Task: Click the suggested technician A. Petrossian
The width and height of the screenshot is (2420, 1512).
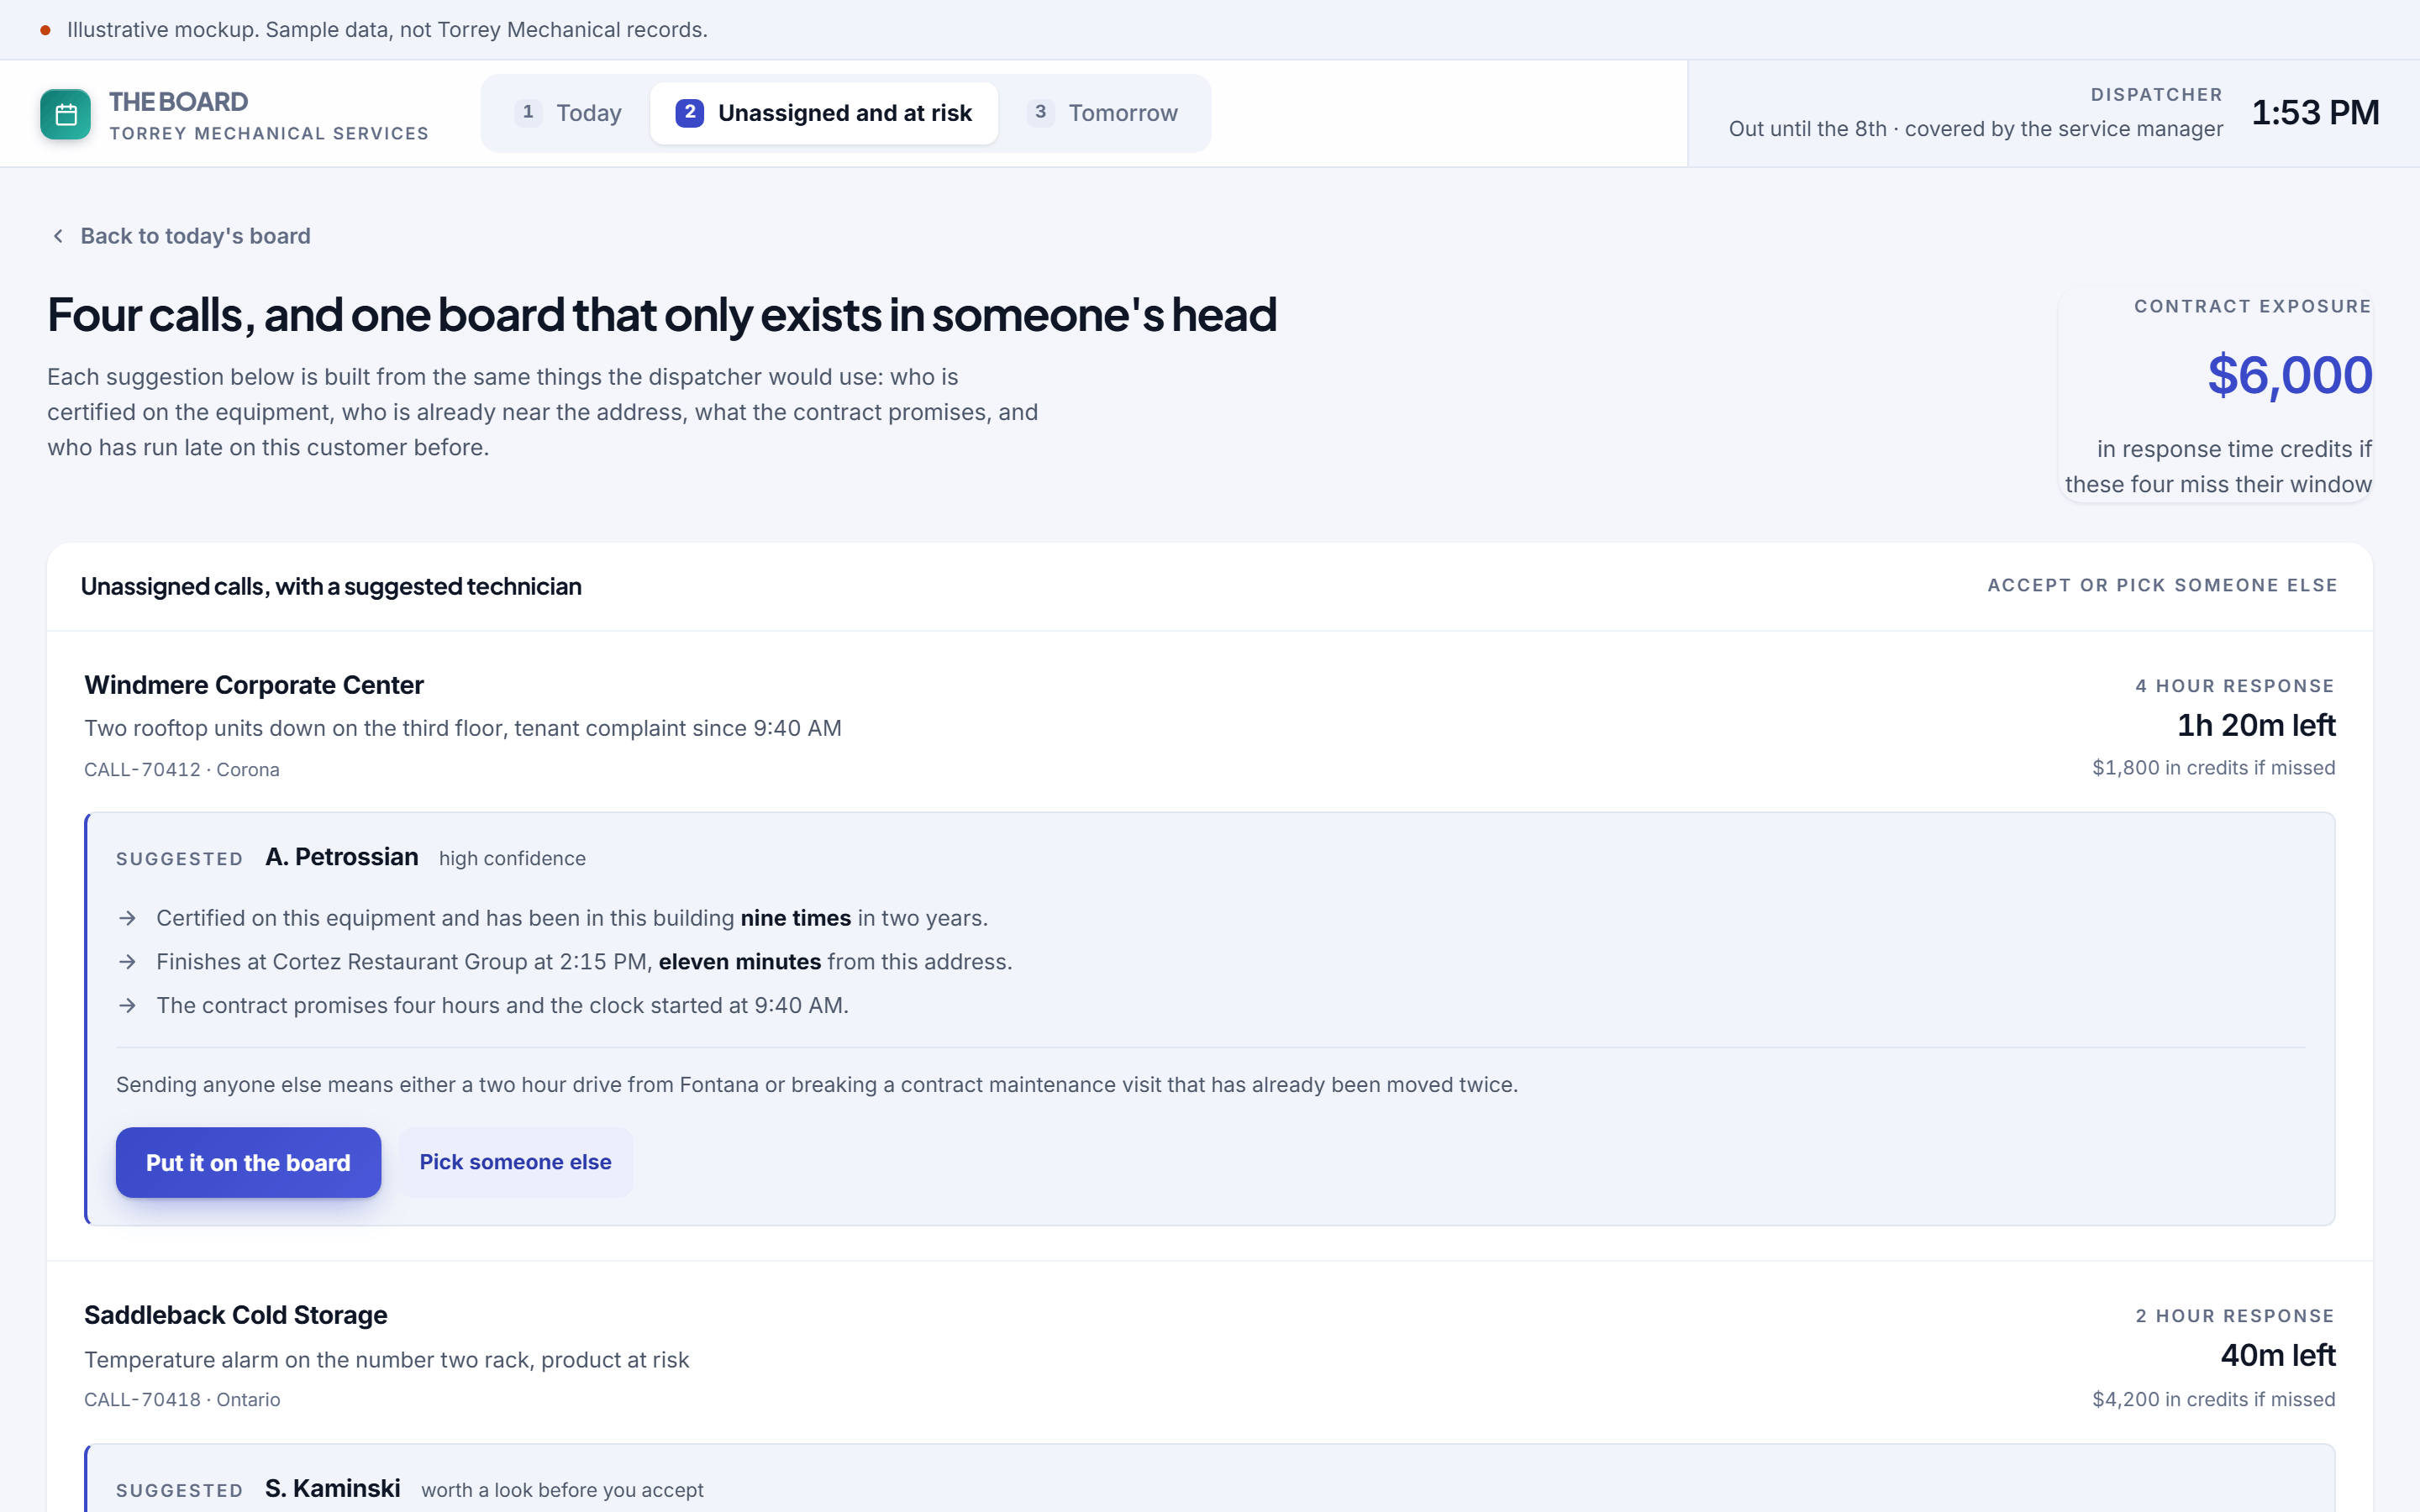Action: pyautogui.click(x=342, y=857)
